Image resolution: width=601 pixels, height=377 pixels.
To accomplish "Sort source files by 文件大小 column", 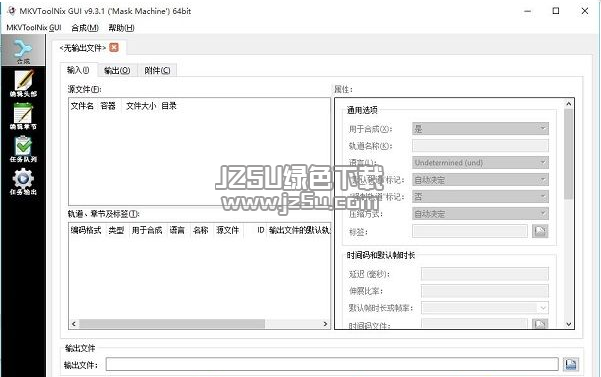I will point(141,106).
